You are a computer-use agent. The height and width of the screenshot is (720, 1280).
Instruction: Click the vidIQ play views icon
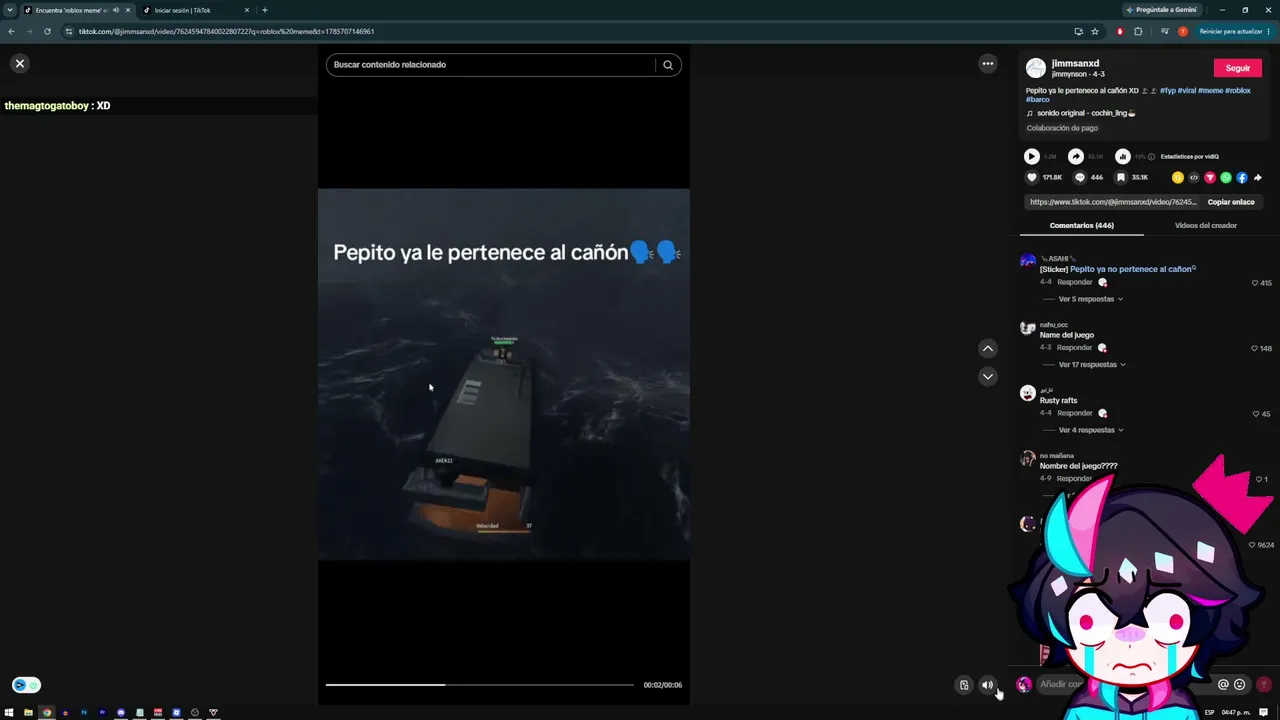click(x=1032, y=156)
